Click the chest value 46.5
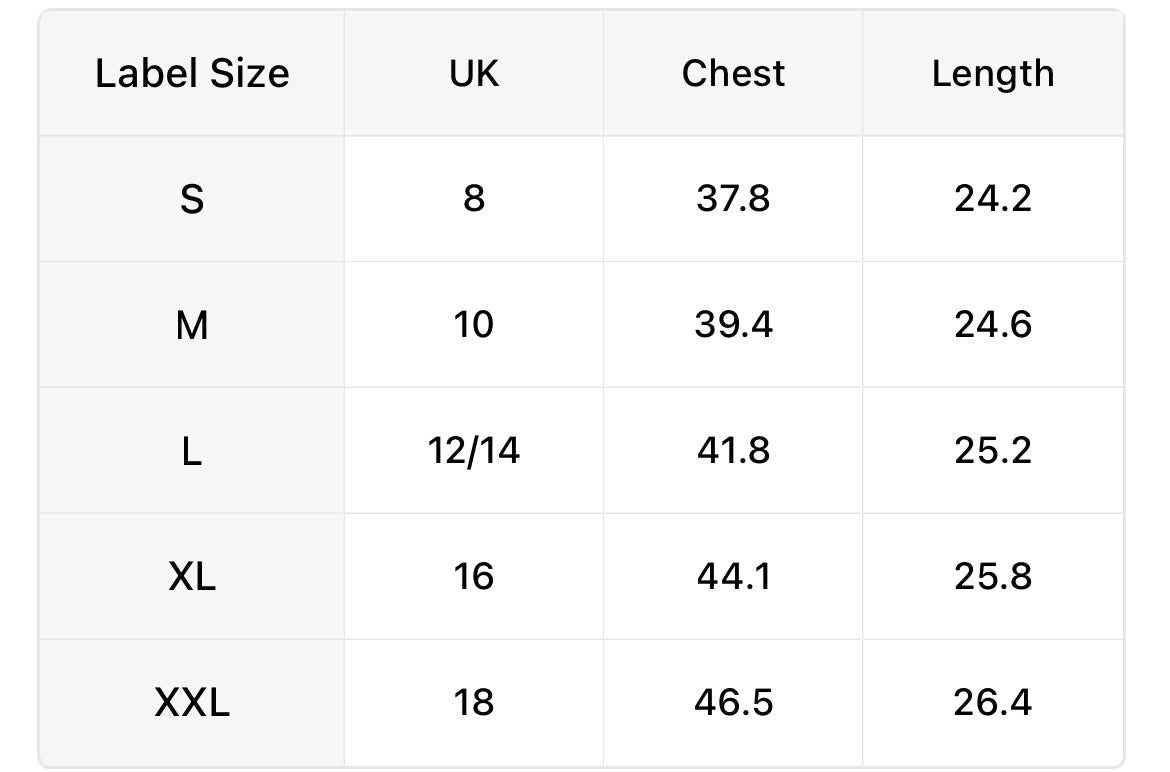Image resolution: width=1170 pixels, height=772 pixels. point(733,703)
